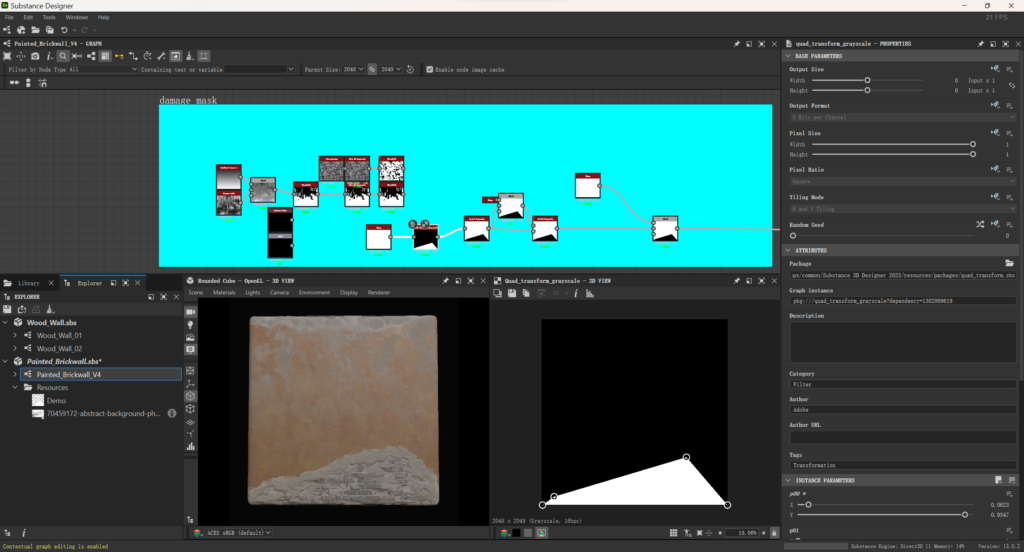This screenshot has width=1024, height=552.
Task: Adjust the p00 Y slider handle
Action: (x=964, y=514)
